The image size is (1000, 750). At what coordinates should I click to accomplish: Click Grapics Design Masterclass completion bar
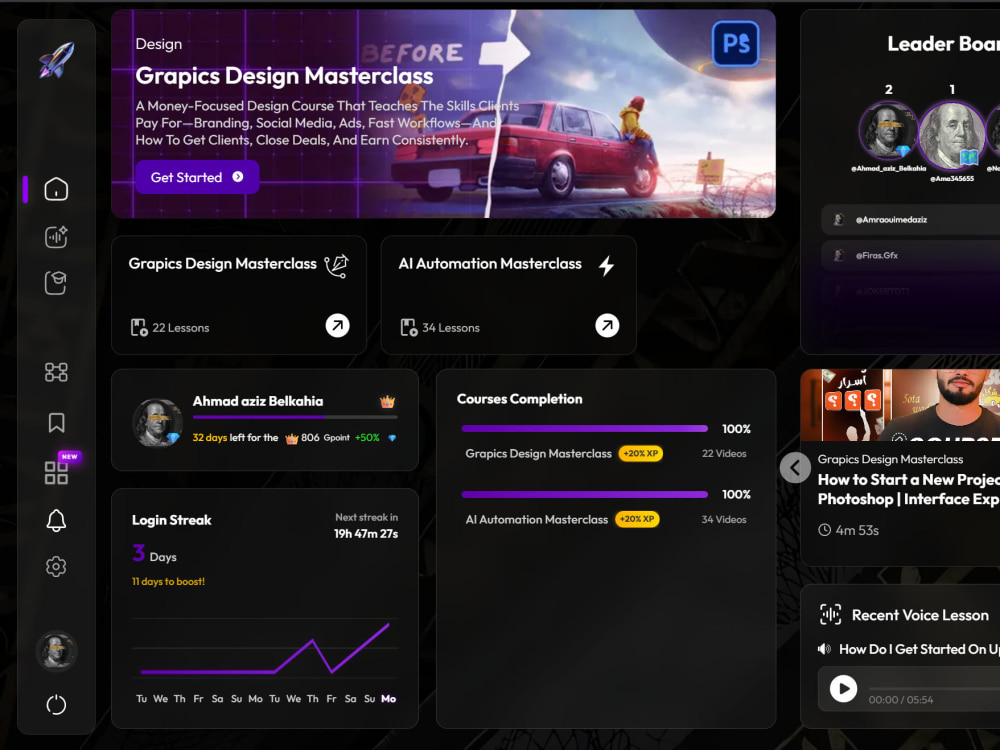[585, 429]
